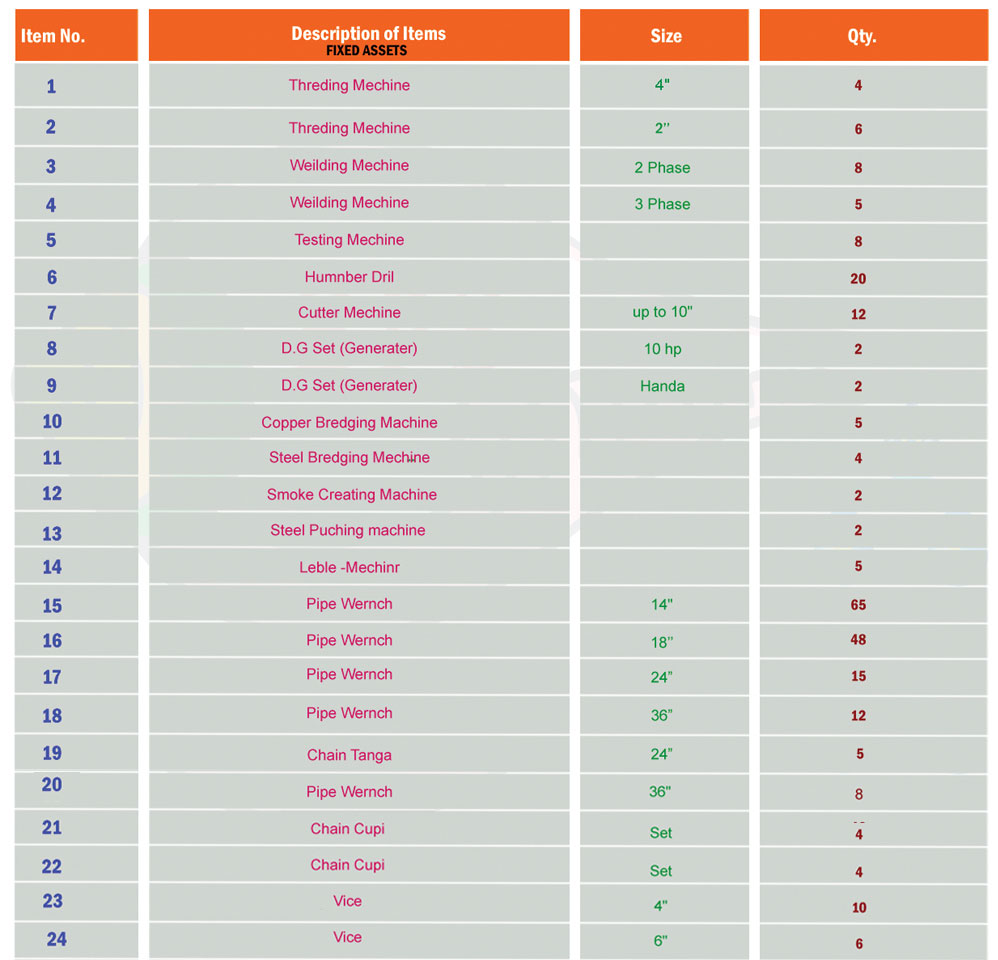
Task: Select the Description of Items header
Action: pyautogui.click(x=368, y=35)
